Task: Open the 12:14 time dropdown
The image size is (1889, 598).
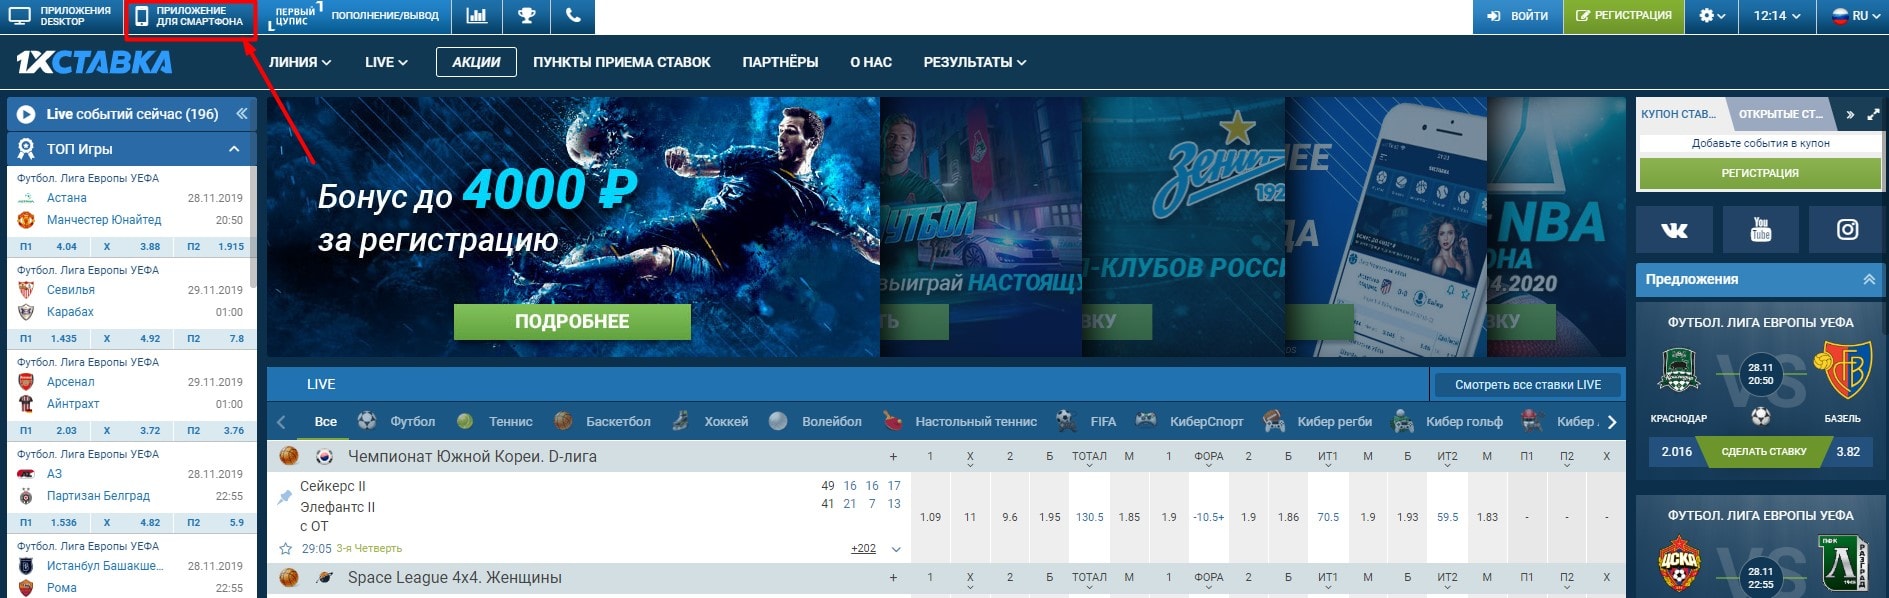Action: click(1777, 16)
